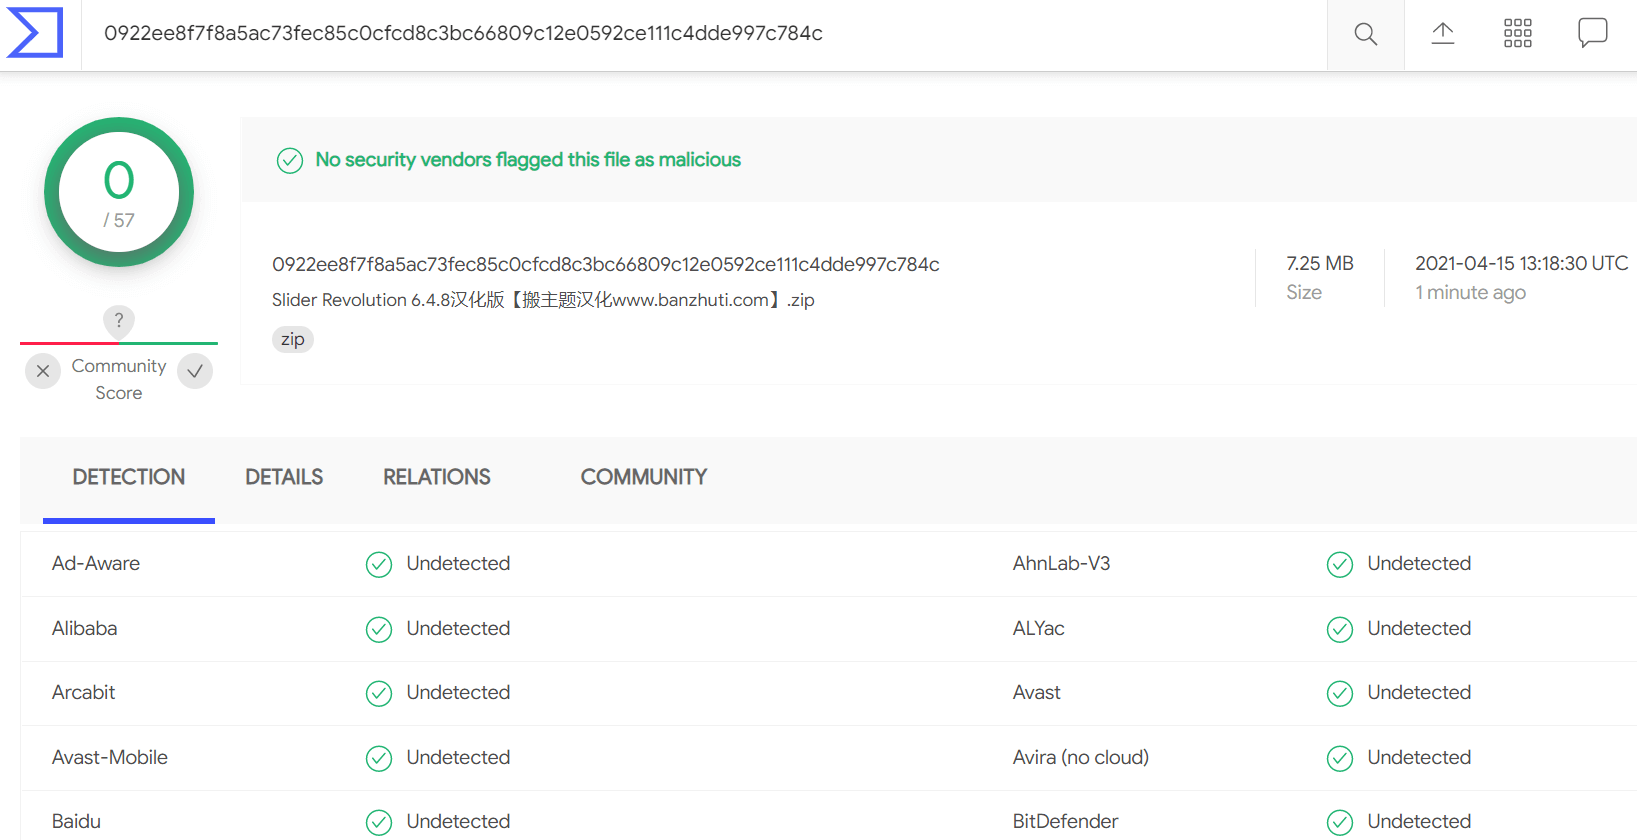Viewport: 1637px width, 840px height.
Task: Click the Undetected result for Avira (no cloud)
Action: [x=1419, y=757]
